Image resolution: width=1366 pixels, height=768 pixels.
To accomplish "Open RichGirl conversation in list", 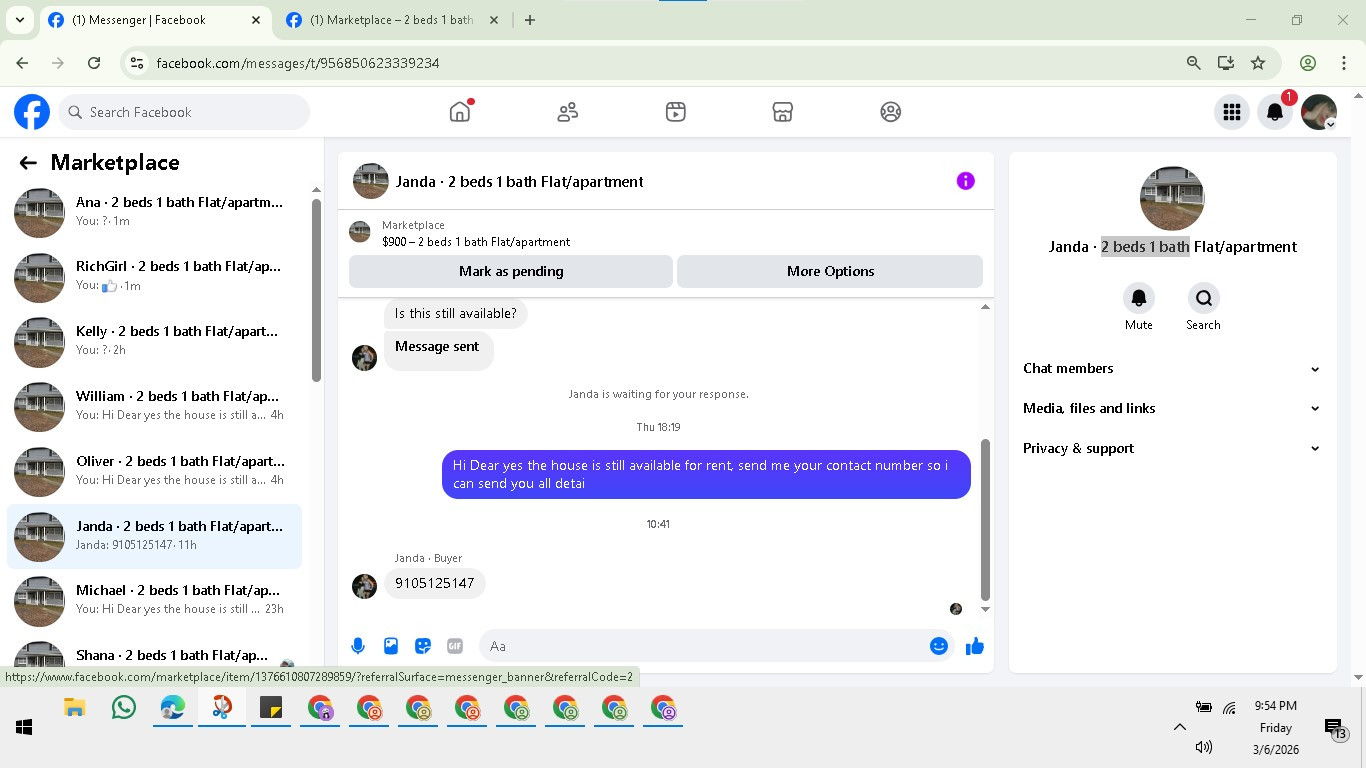I will 155,276.
